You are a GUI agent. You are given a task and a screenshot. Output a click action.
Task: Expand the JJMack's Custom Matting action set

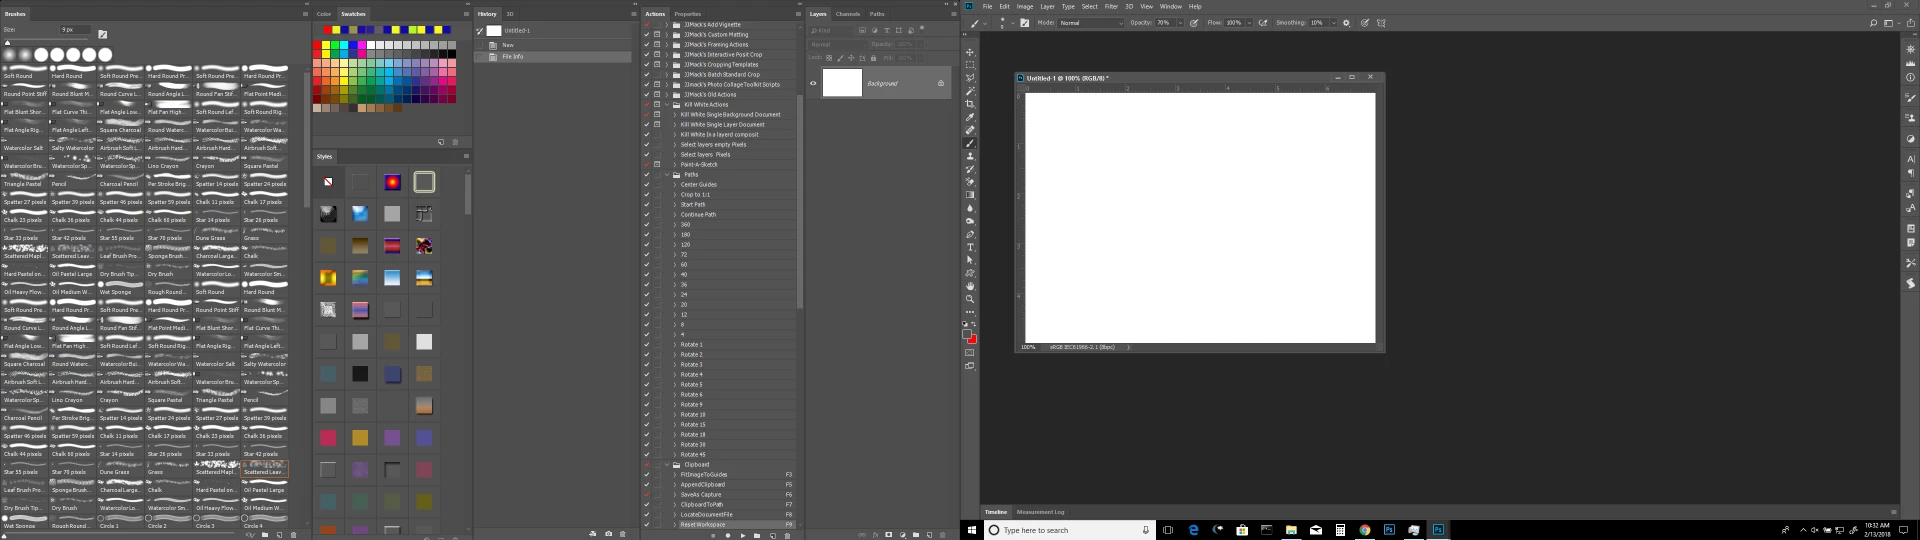(x=667, y=35)
